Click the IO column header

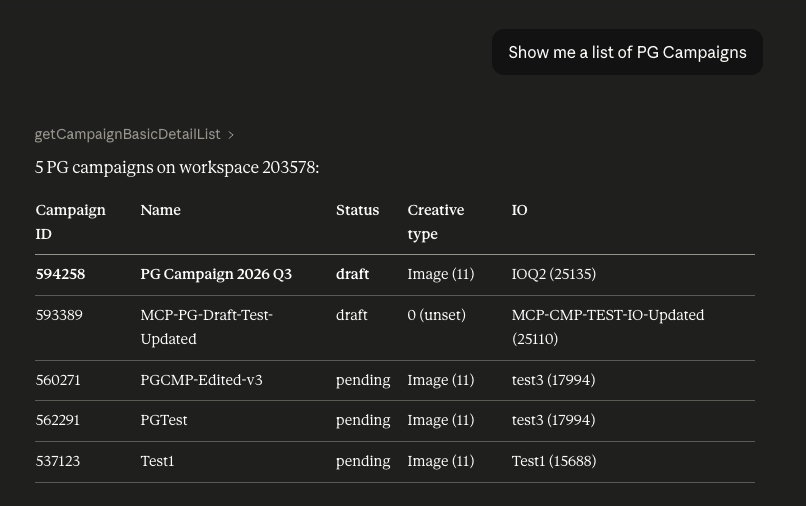click(x=519, y=210)
